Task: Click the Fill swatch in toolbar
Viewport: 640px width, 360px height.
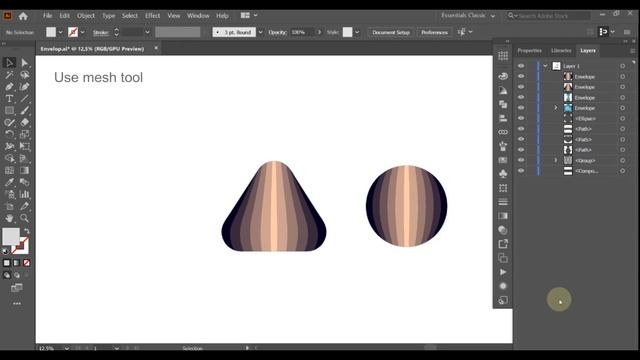Action: coord(11,237)
